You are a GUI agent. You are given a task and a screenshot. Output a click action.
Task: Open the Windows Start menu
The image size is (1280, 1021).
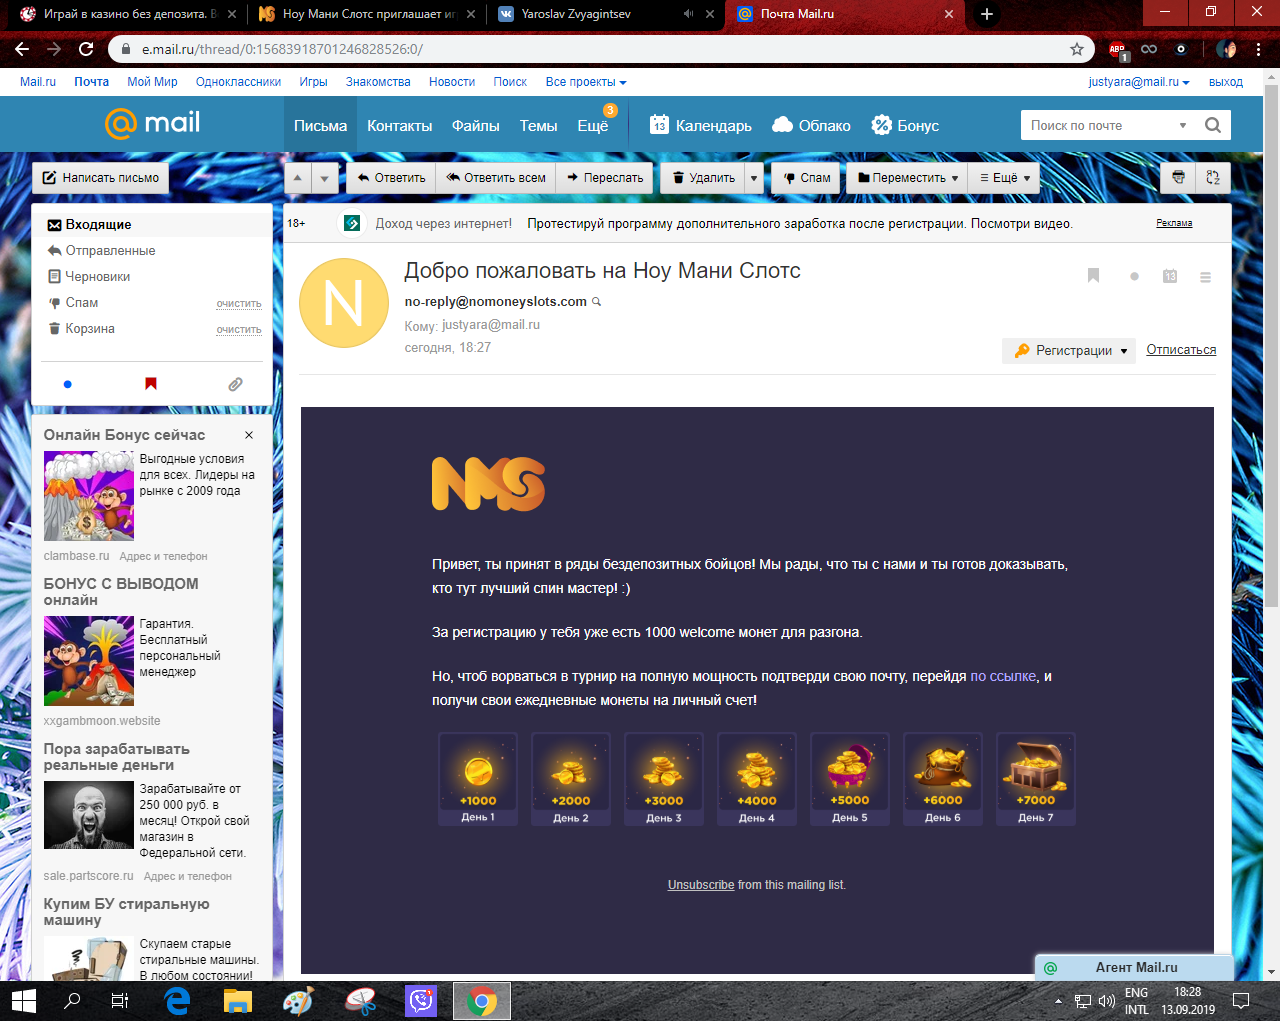pyautogui.click(x=23, y=1000)
